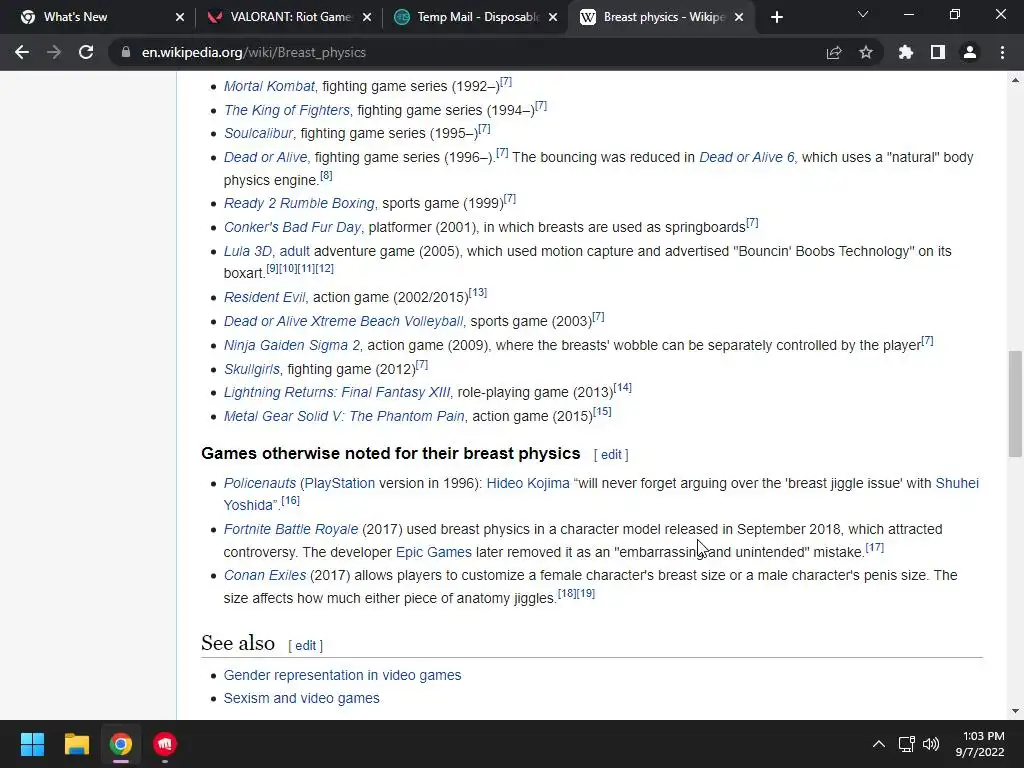1024x768 pixels.
Task: Jump to citation 17 after mistake
Action: point(874,547)
